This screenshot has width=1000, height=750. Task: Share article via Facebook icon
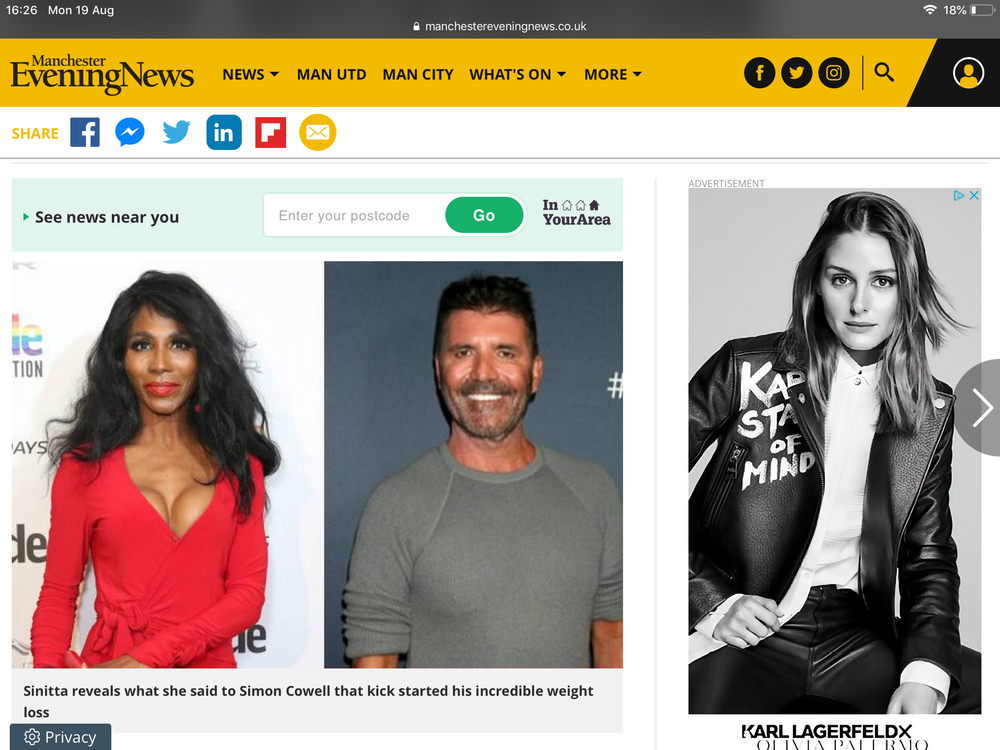point(85,133)
